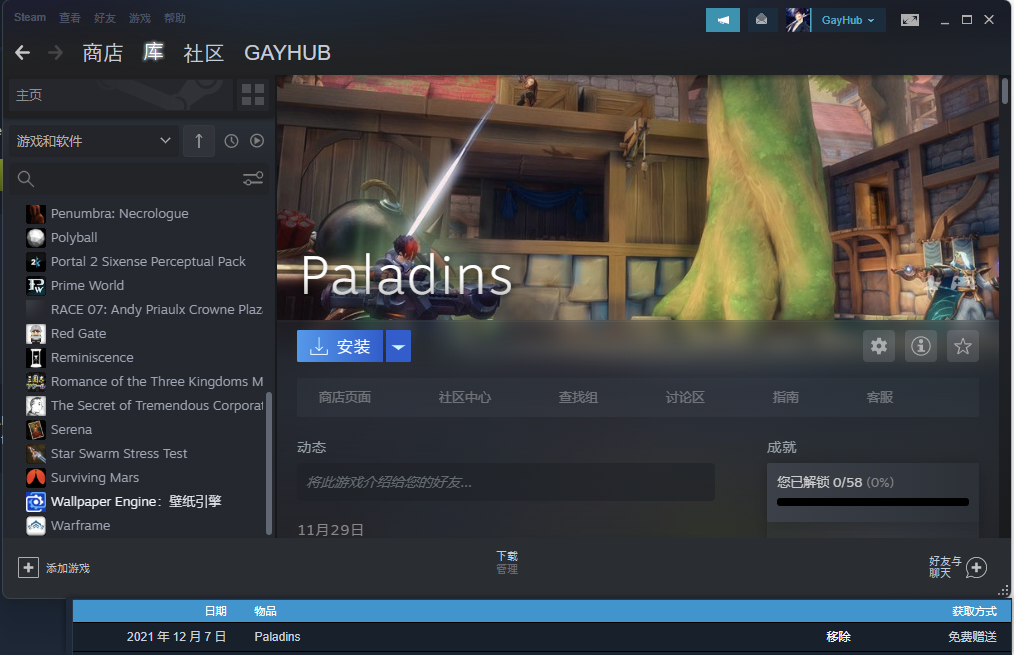1014x655 pixels.
Task: Click the GayHub profile avatar
Action: coord(798,20)
